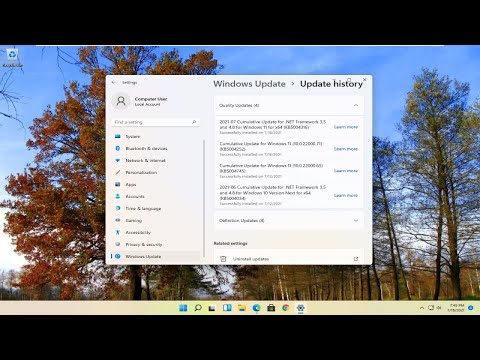Open Bluetooth & devices settings
480x360 pixels.
(156, 148)
